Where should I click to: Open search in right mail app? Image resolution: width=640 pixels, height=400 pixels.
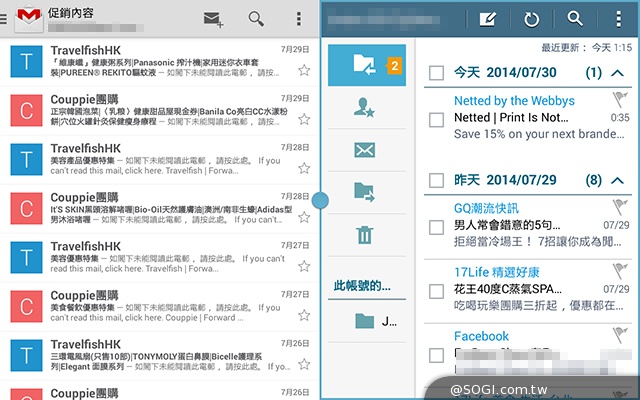[x=575, y=19]
